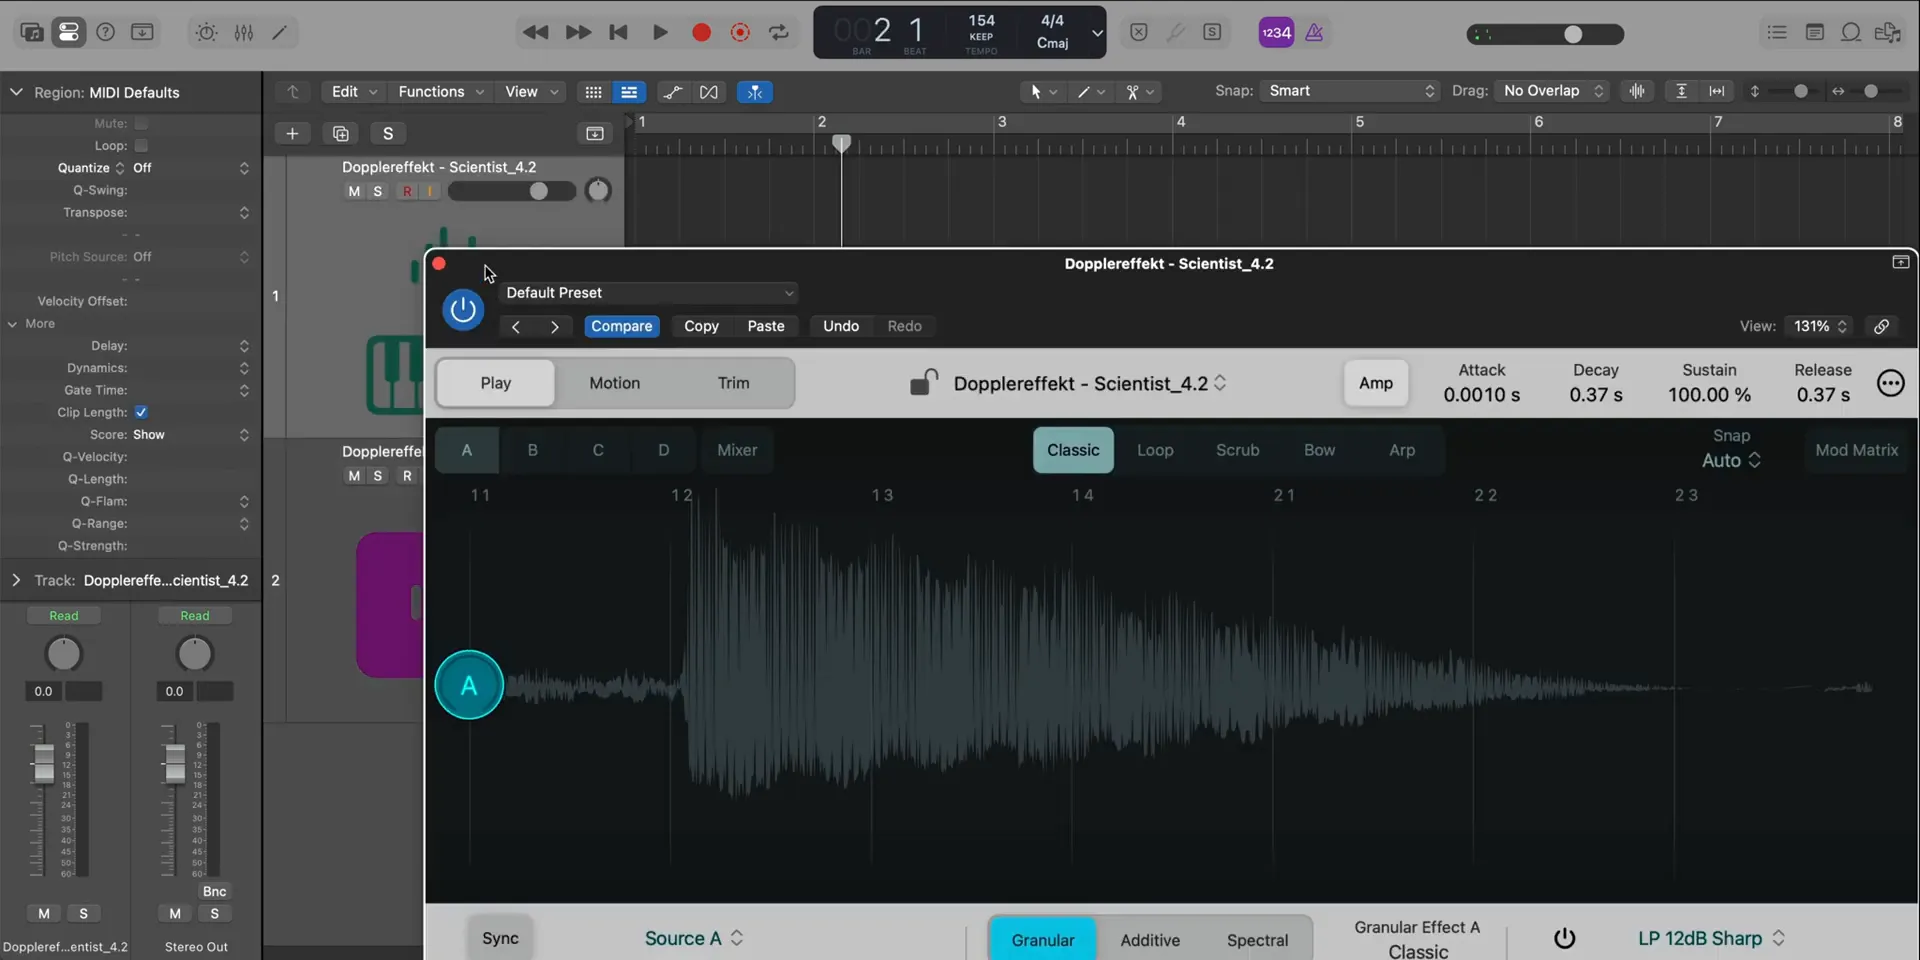Open Quick Help question mark icon
1920x960 pixels.
point(105,32)
